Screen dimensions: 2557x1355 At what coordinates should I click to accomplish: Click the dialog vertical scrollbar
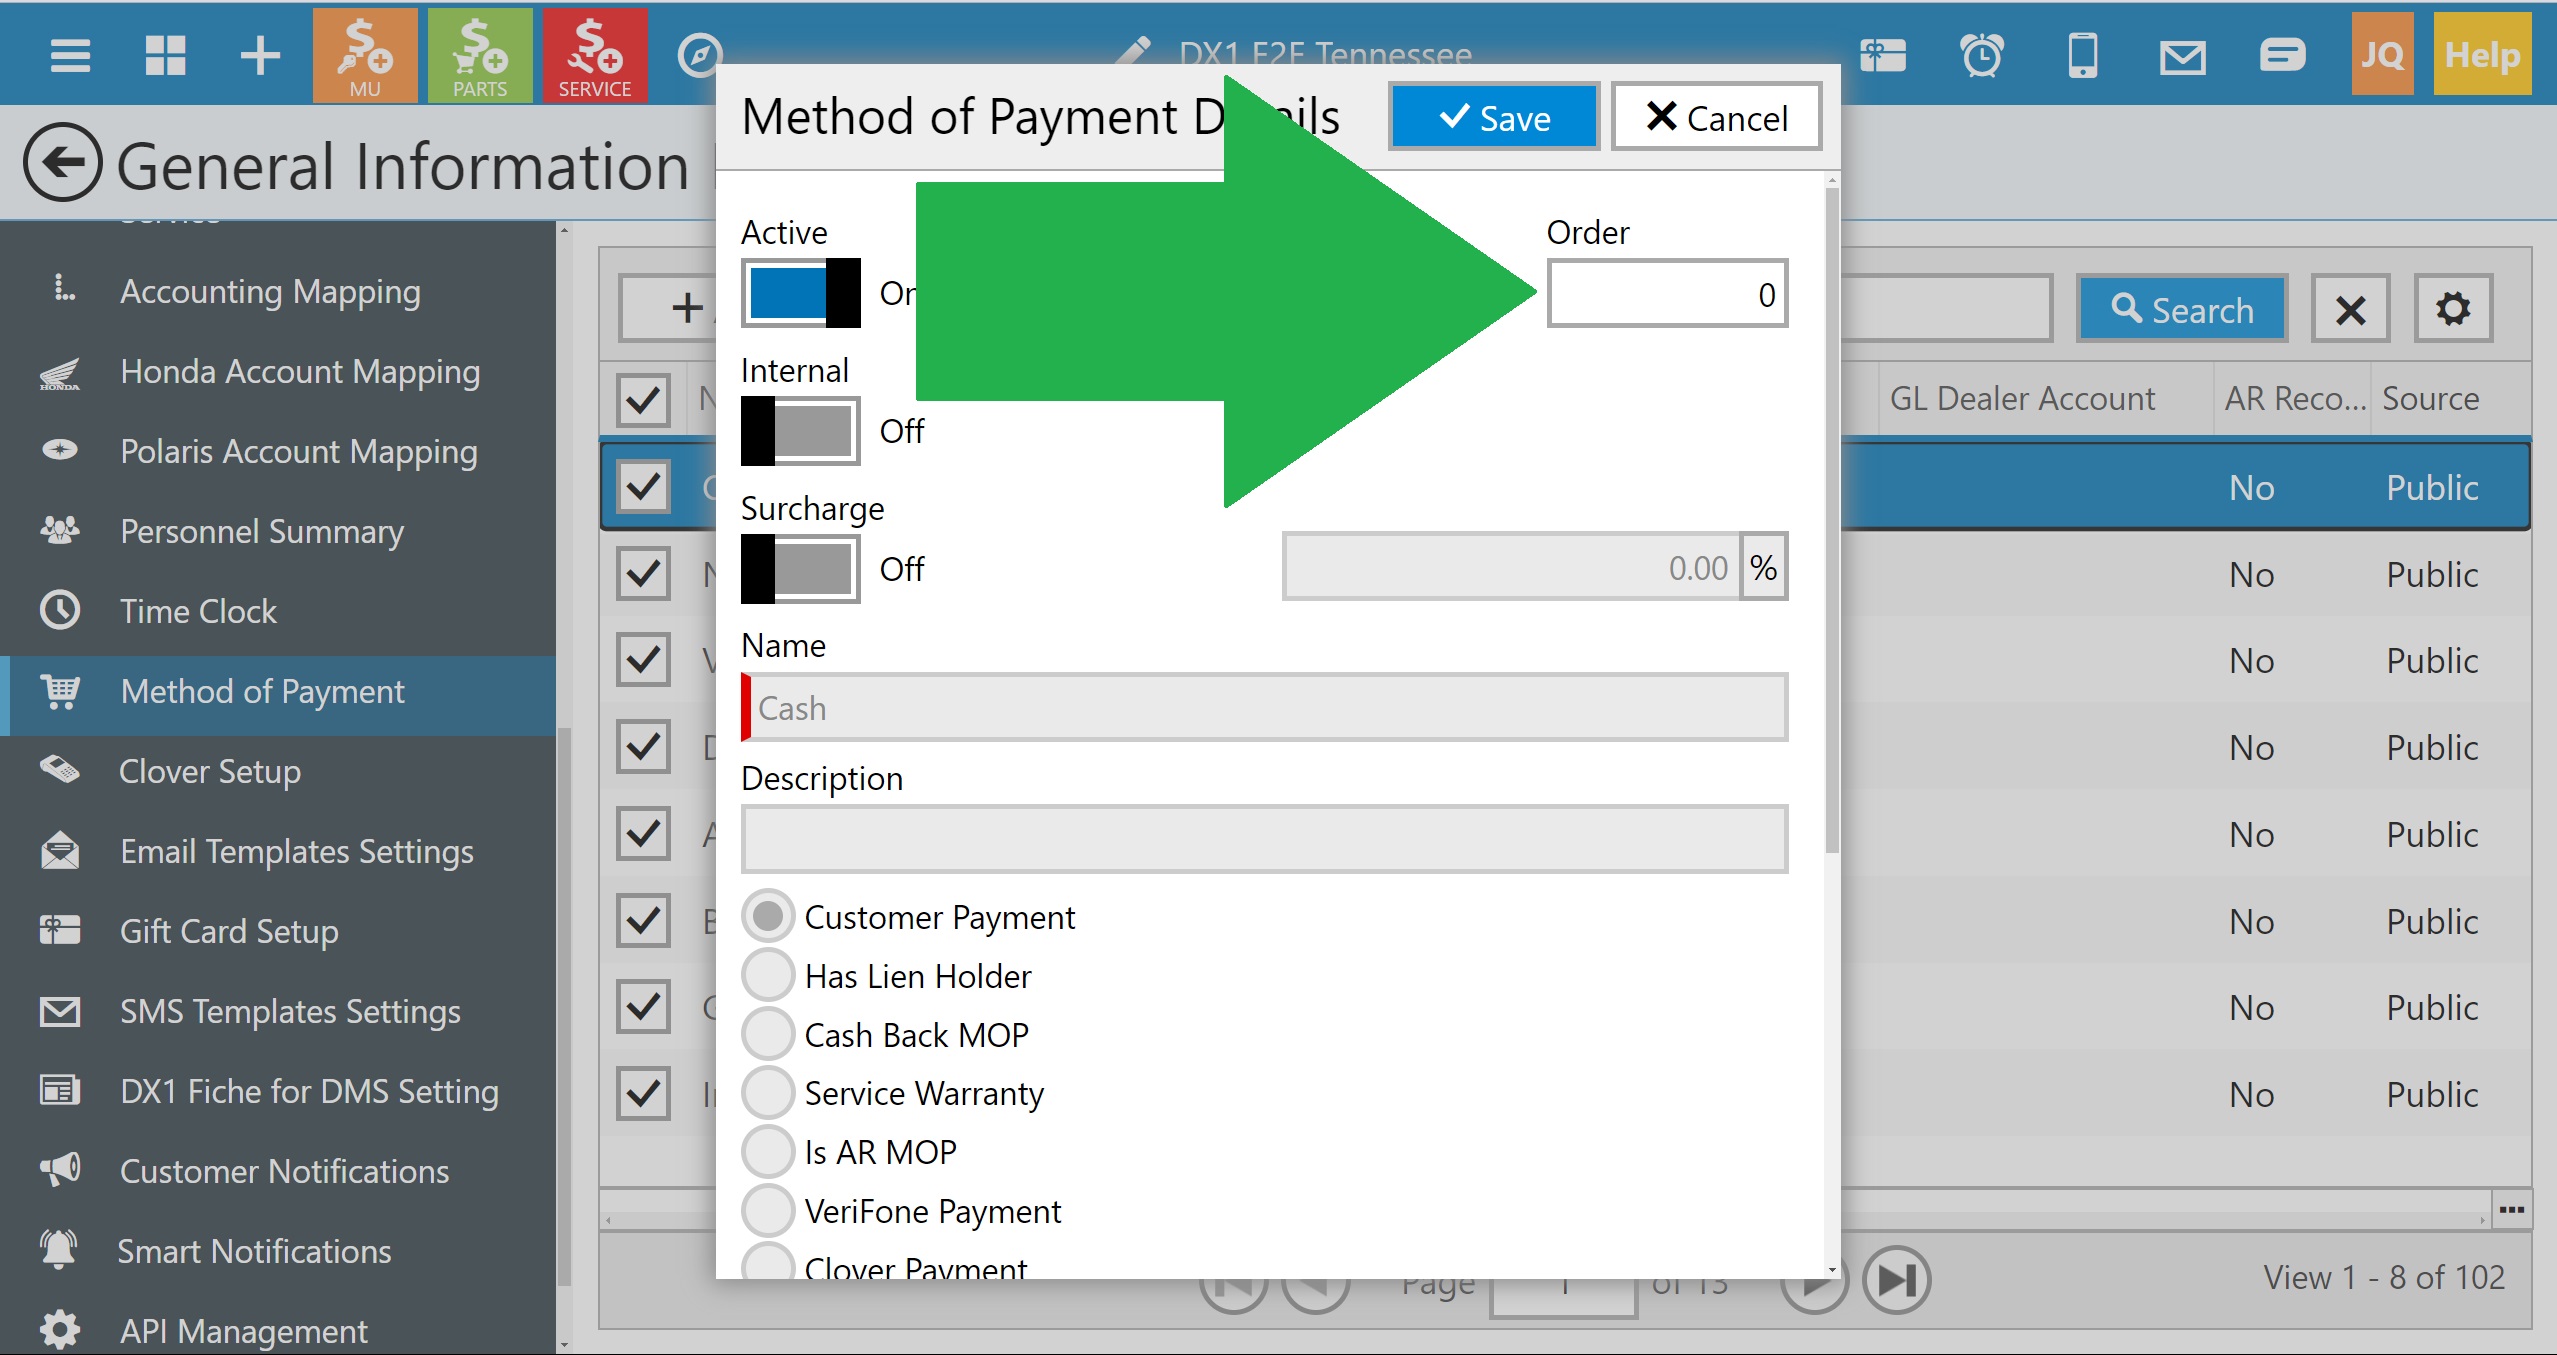coord(1831,520)
